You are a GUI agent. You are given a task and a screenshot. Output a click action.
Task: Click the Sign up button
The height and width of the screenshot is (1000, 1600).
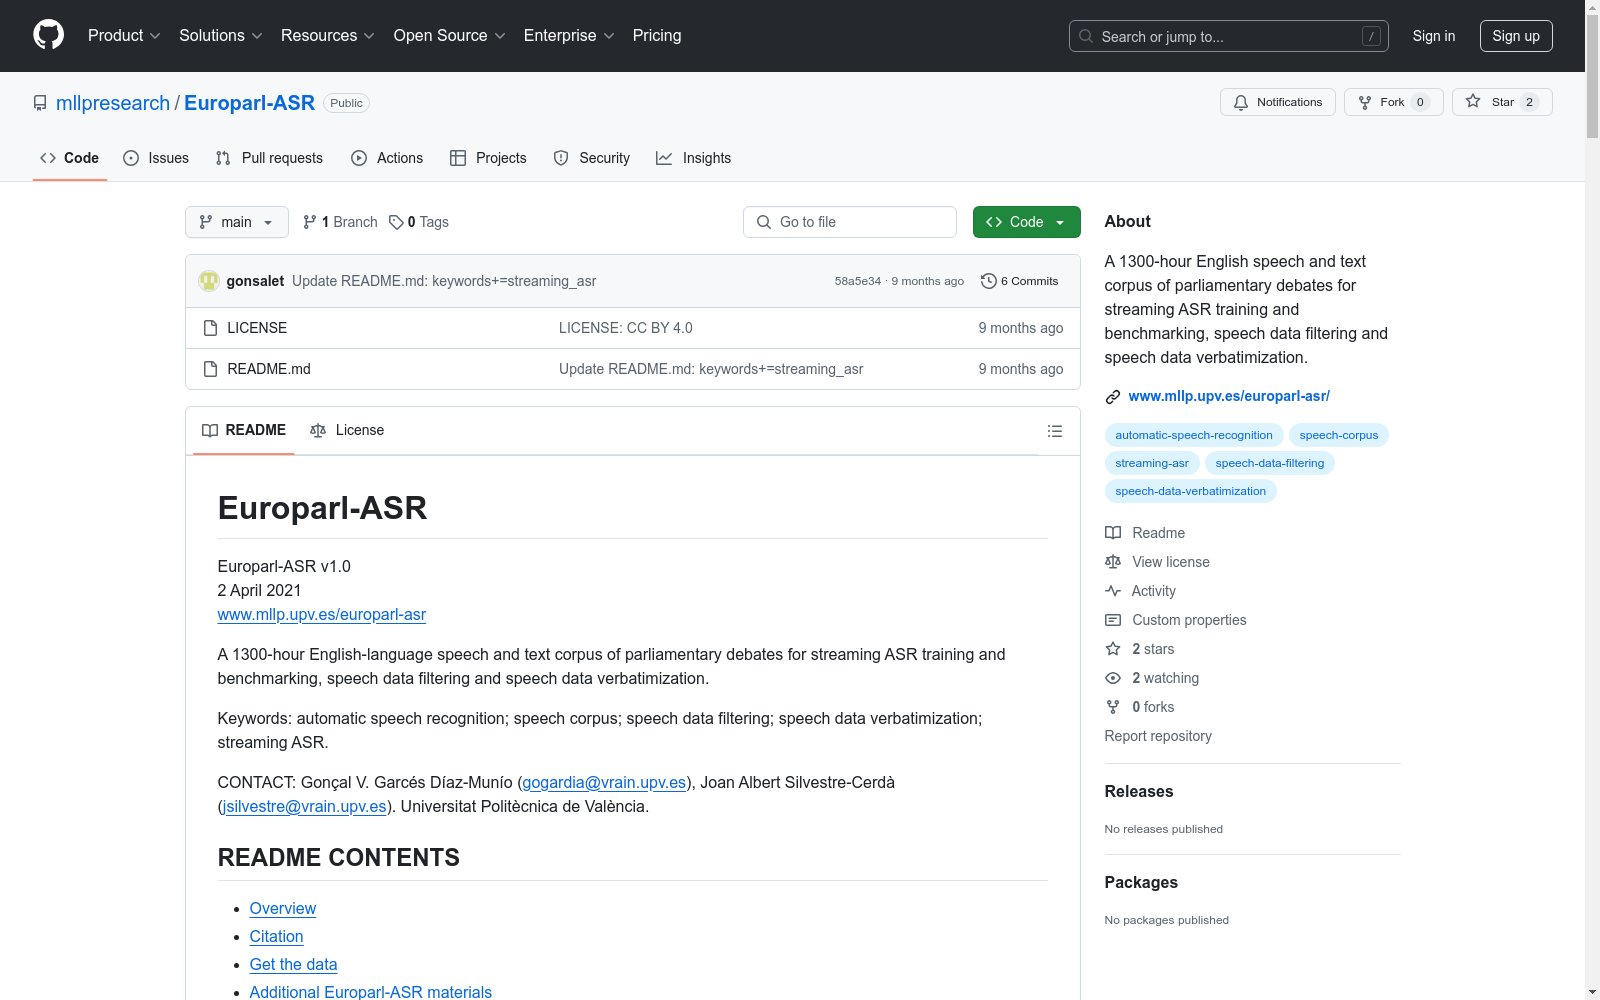[x=1516, y=36]
